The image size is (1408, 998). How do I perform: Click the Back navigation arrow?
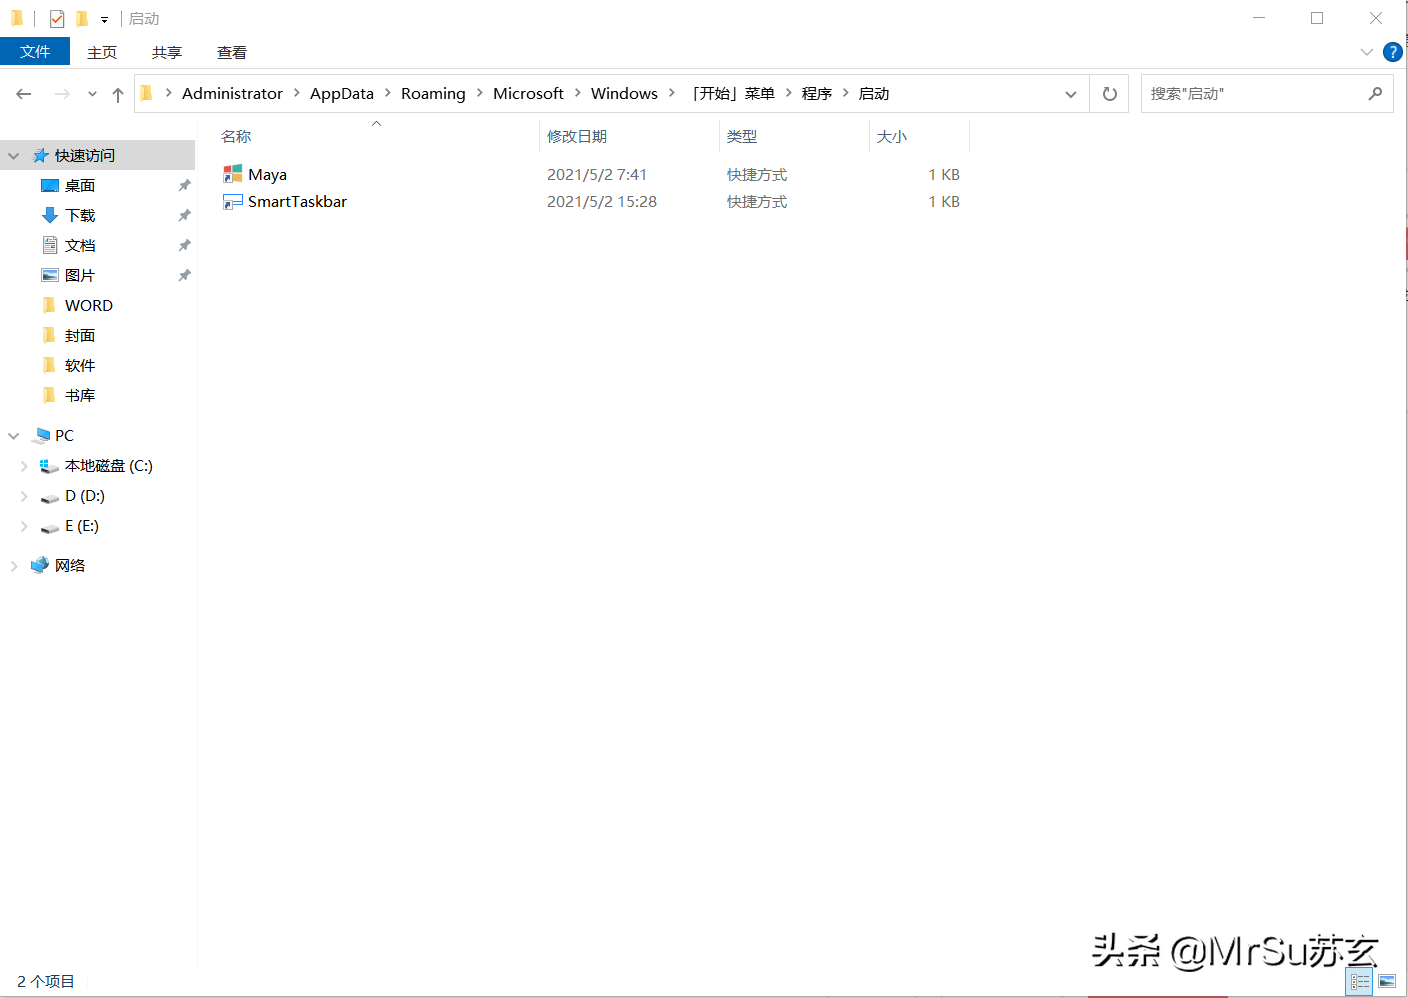24,94
